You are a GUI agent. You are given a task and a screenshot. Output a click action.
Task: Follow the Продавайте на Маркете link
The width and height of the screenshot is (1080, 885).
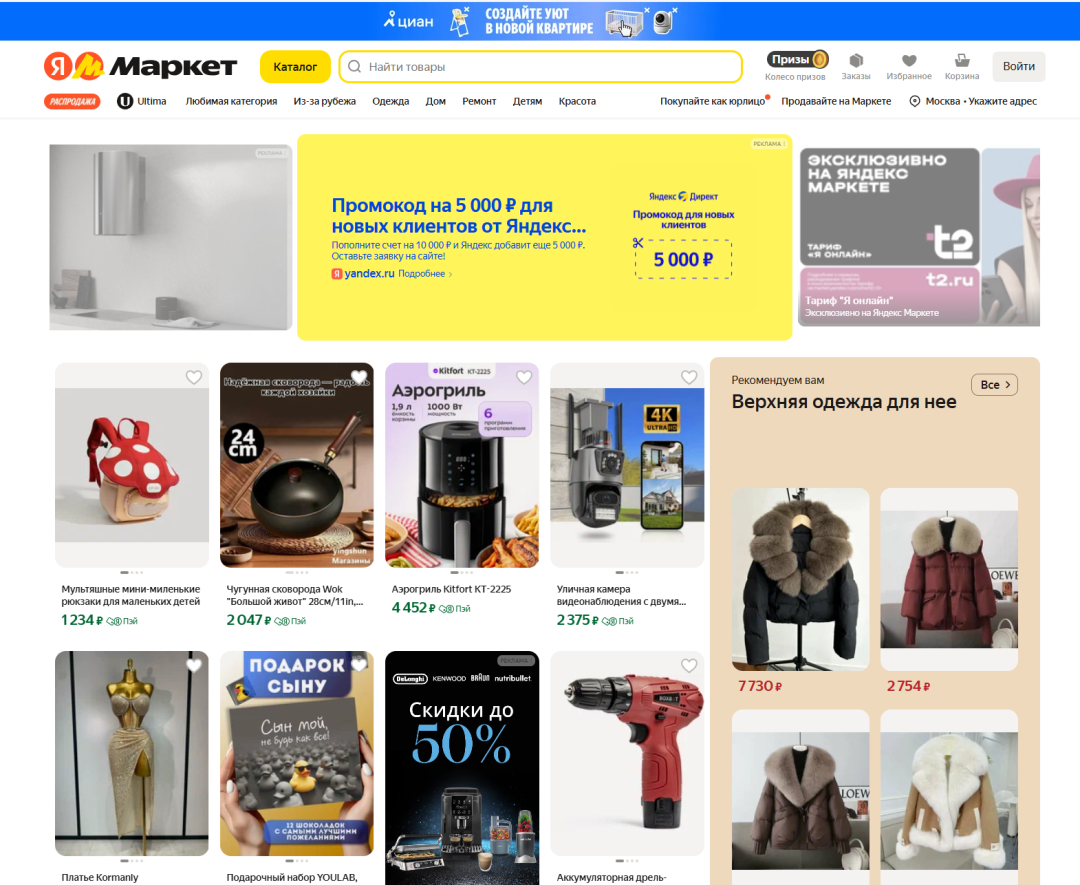click(836, 101)
